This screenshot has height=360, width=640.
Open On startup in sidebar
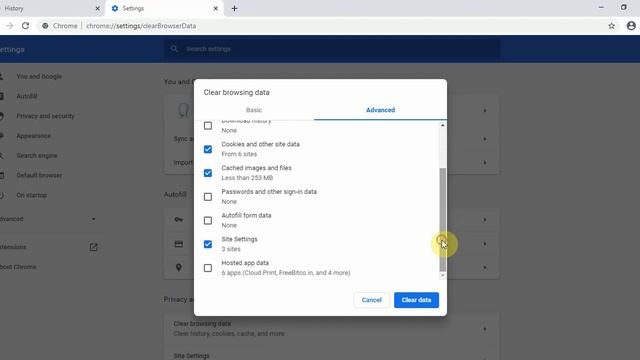coord(31,195)
